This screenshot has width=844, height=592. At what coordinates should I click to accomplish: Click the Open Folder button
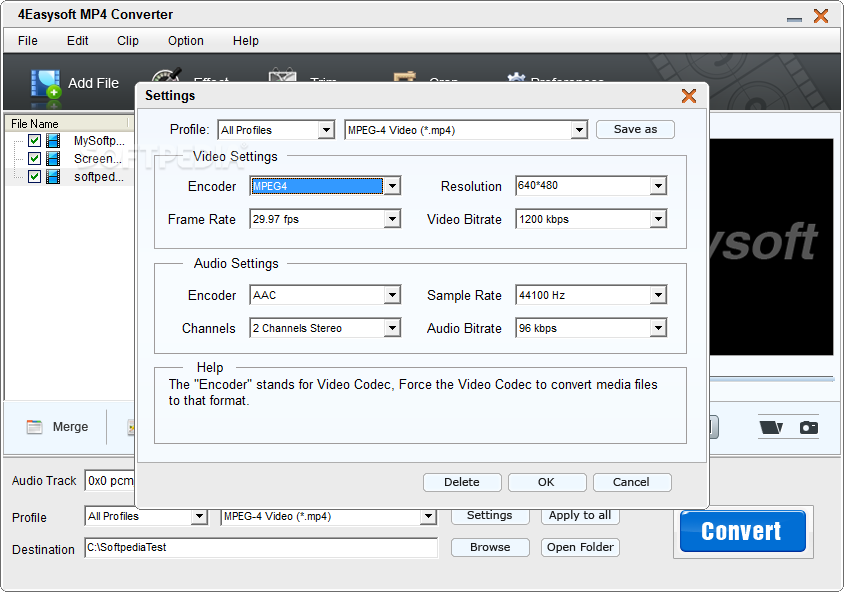point(580,547)
